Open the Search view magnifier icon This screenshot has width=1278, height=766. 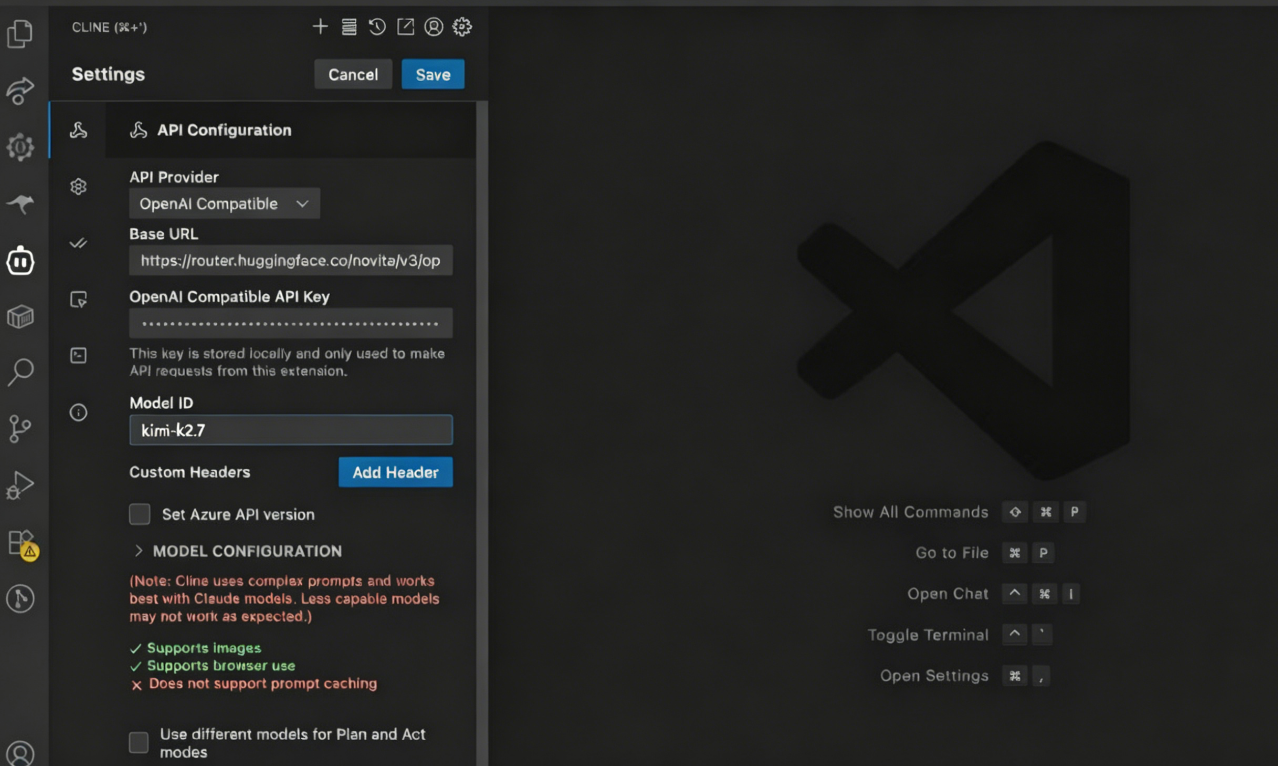coord(20,373)
